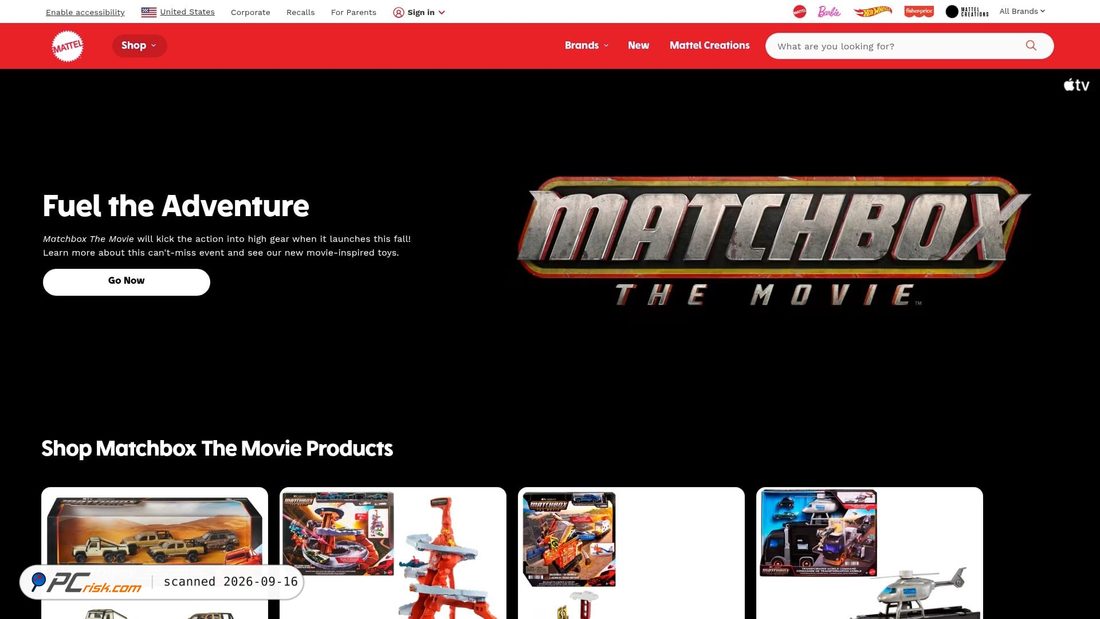Open the Corporate link
This screenshot has width=1100, height=619.
coord(250,13)
